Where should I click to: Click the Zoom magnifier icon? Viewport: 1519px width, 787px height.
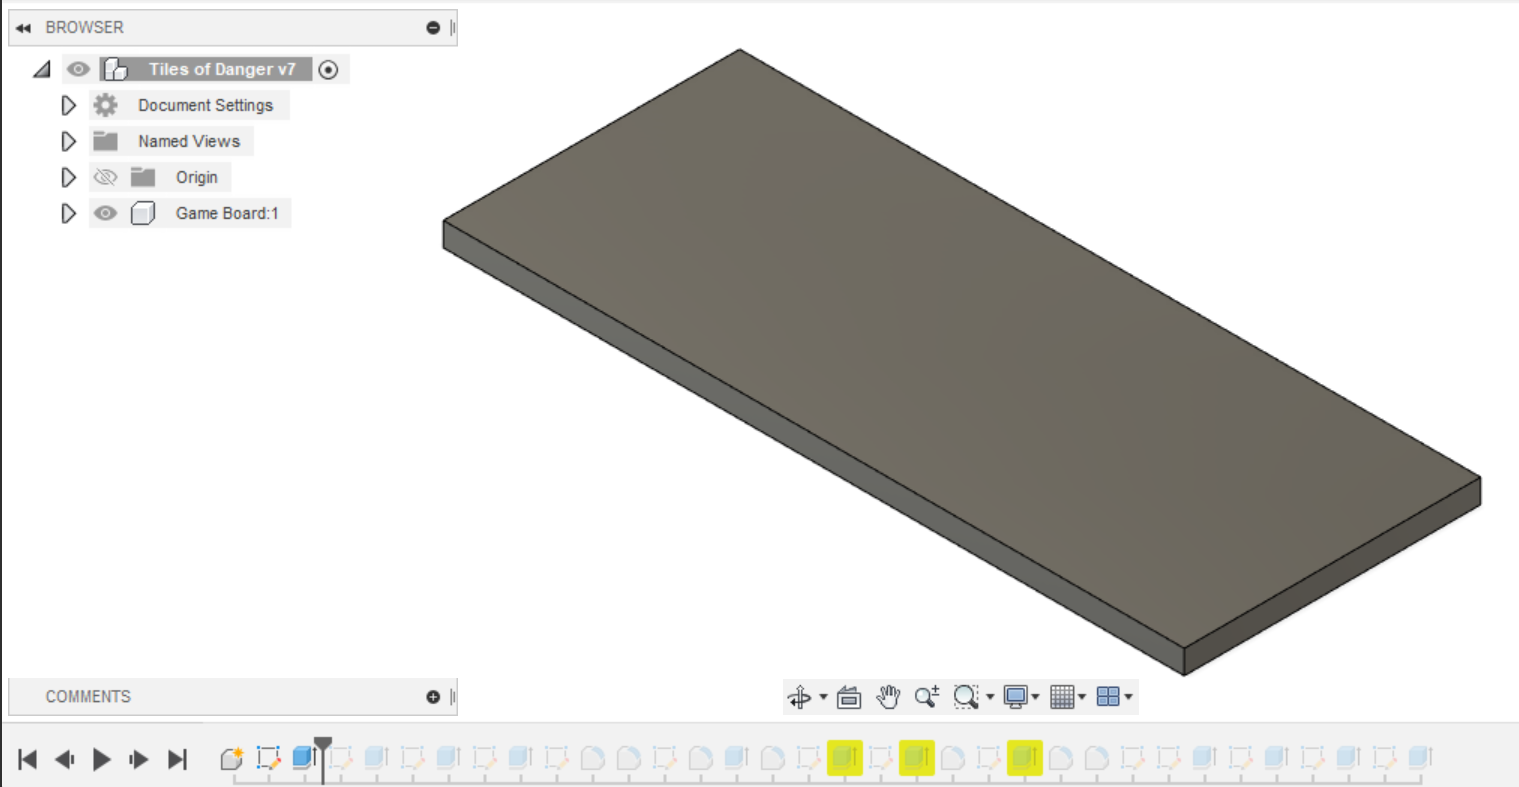pyautogui.click(x=925, y=697)
